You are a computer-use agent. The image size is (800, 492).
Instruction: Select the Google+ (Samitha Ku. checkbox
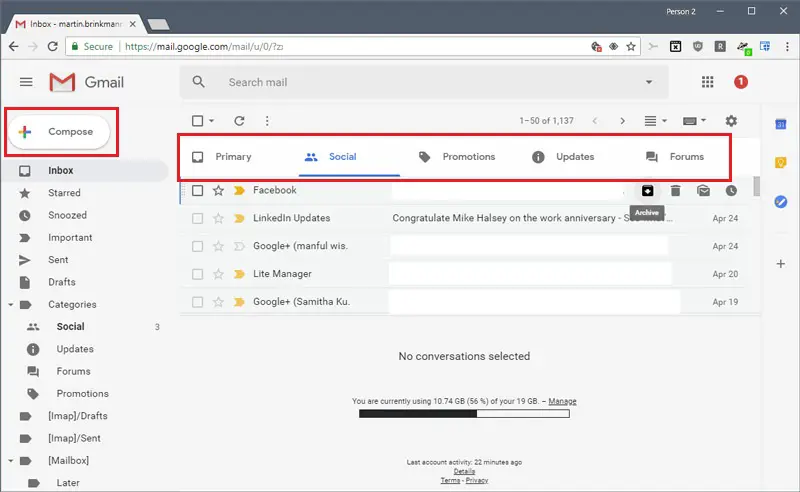(x=197, y=302)
